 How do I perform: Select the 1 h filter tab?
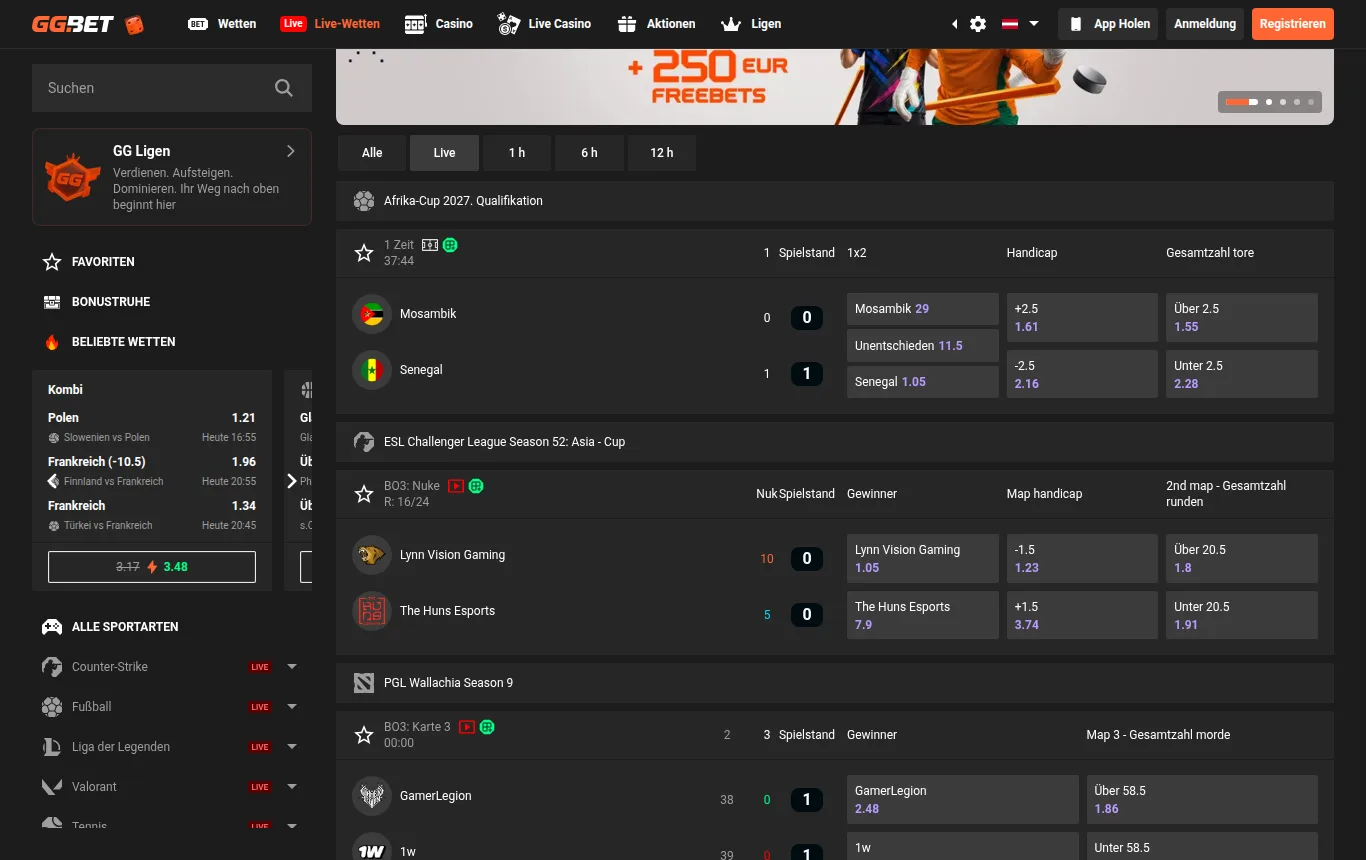517,153
